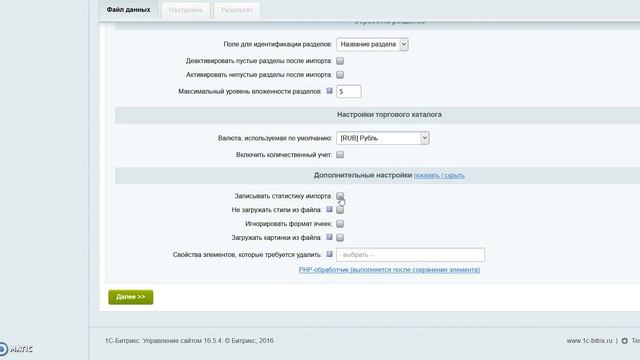
Task: Show hint for 'Не загружать стили из файла'
Action: coord(329,210)
